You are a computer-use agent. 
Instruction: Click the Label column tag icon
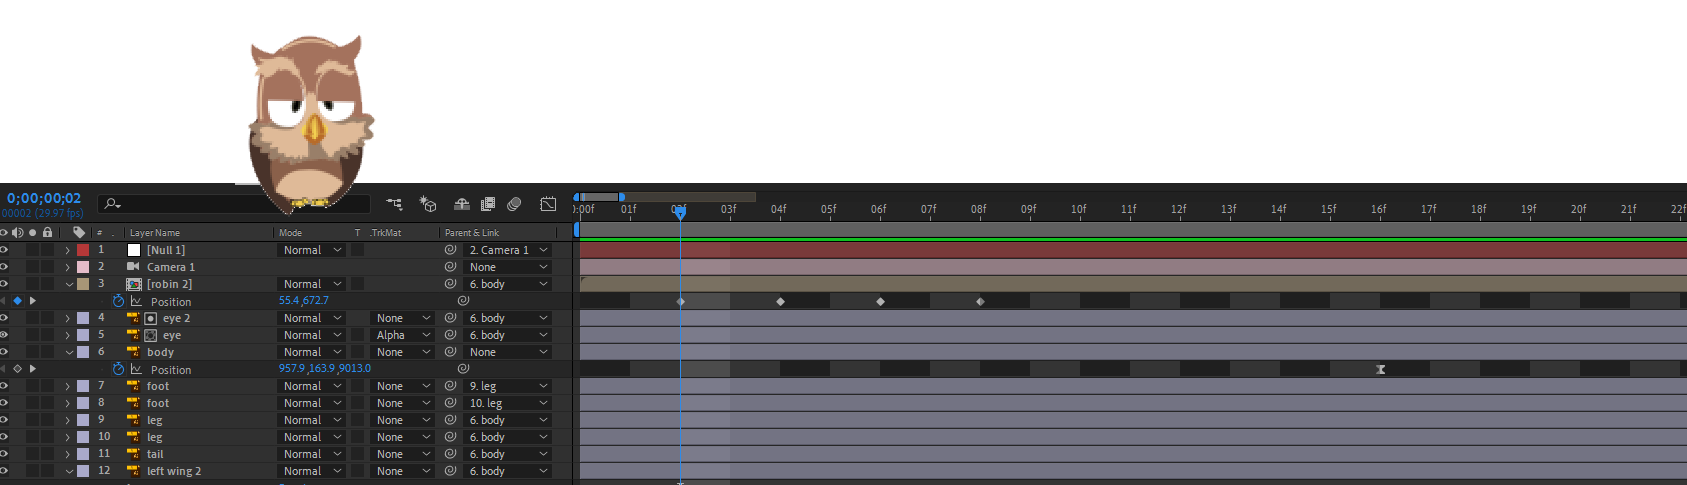pyautogui.click(x=79, y=232)
